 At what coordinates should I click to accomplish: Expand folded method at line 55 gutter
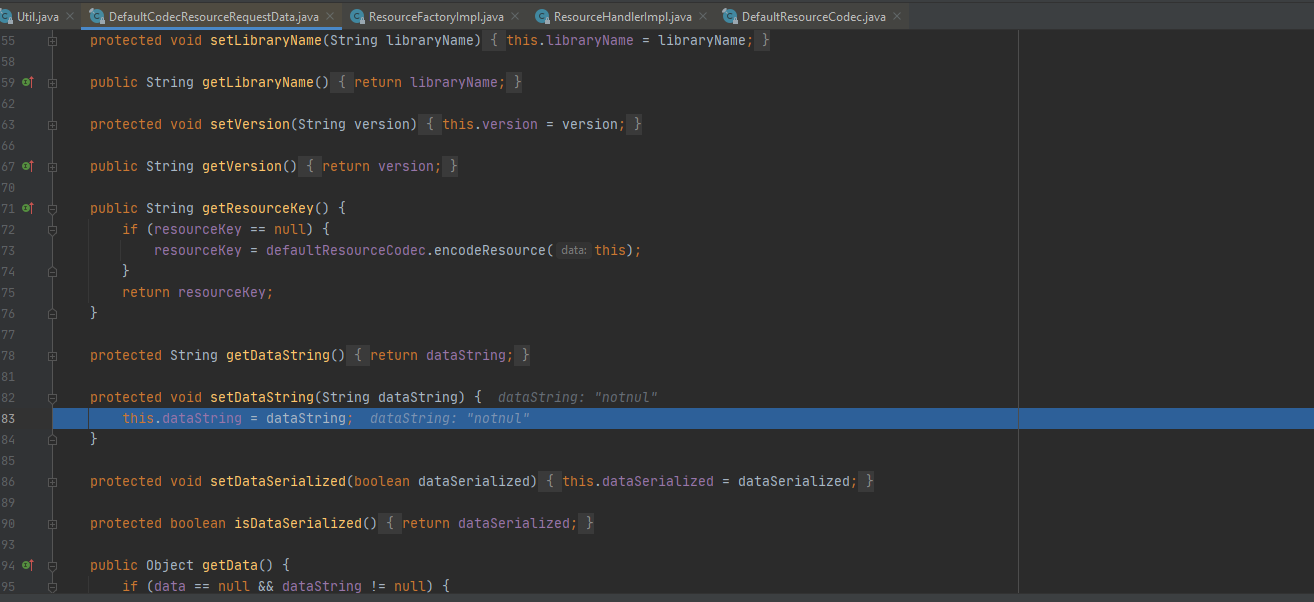[52, 40]
